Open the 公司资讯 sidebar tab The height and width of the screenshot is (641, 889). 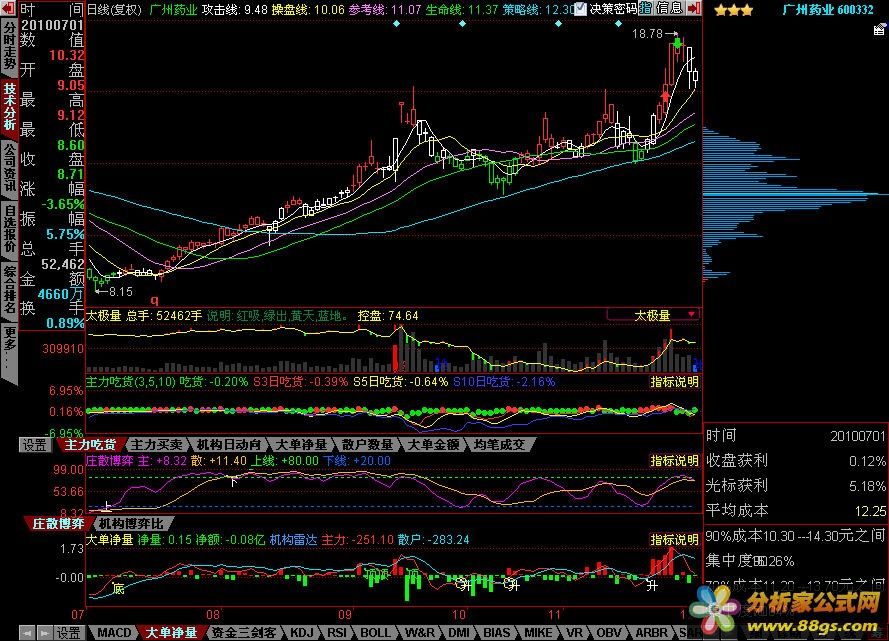[x=10, y=168]
